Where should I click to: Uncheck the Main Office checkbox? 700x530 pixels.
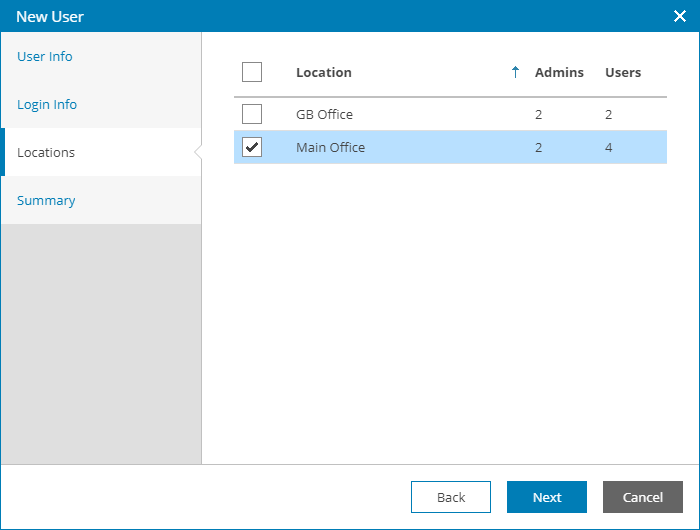coord(252,148)
